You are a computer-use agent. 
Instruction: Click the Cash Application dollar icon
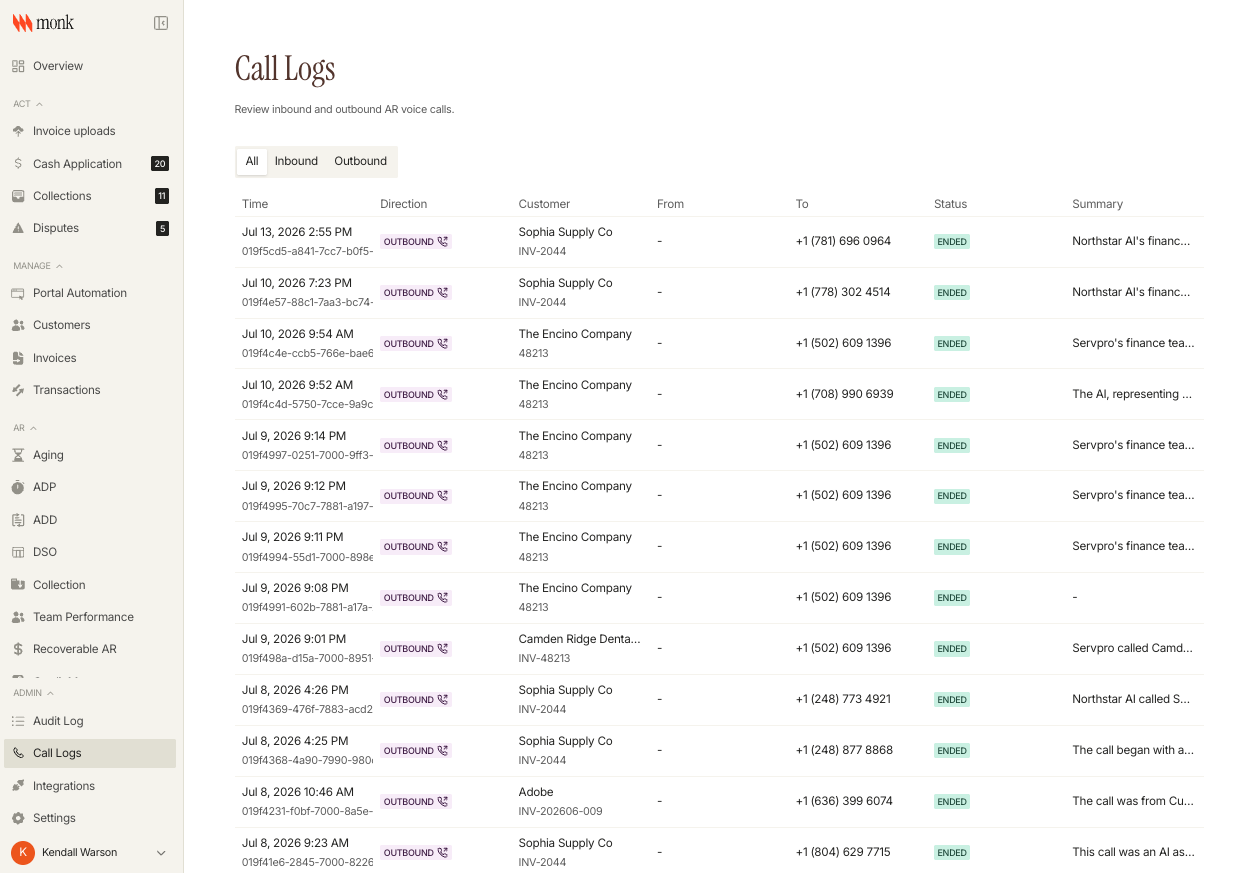pos(18,163)
